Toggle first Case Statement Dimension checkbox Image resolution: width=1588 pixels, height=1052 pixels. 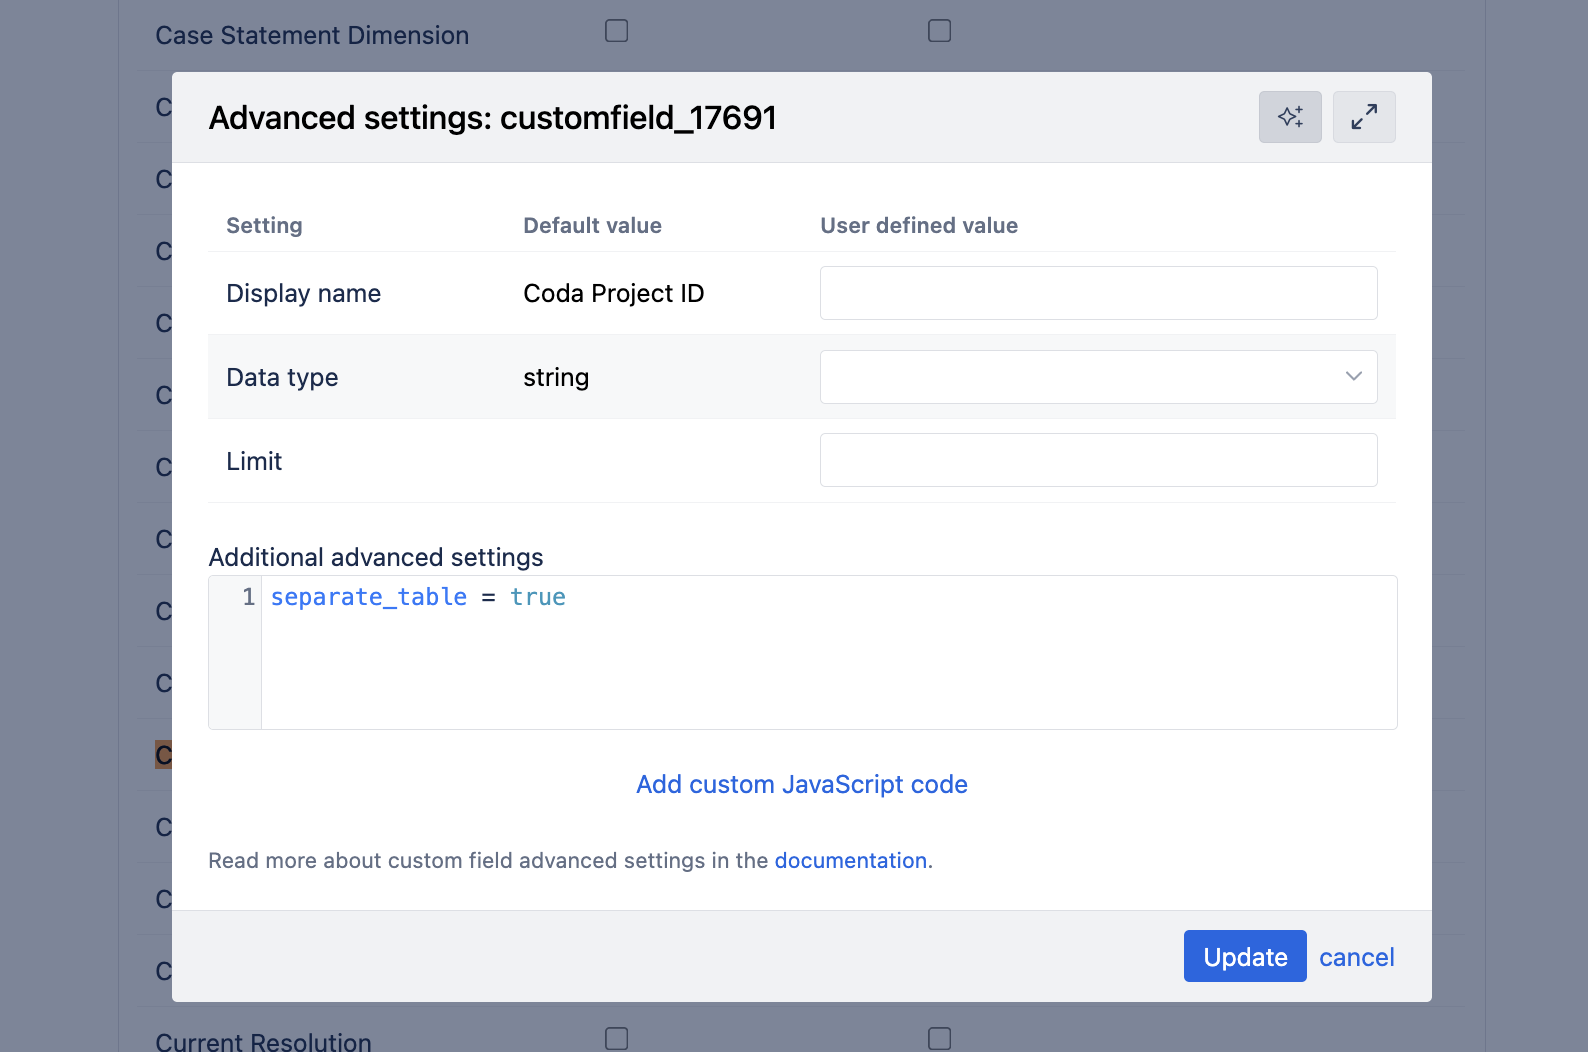pos(617,31)
